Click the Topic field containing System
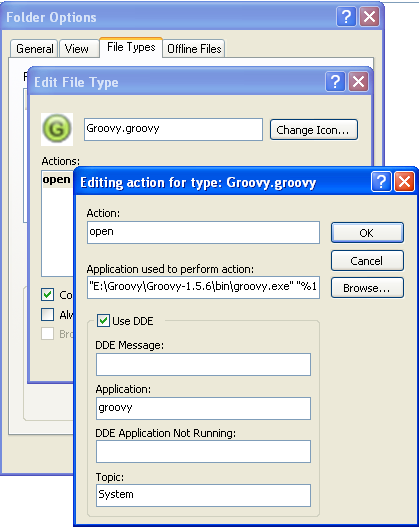 coord(203,495)
